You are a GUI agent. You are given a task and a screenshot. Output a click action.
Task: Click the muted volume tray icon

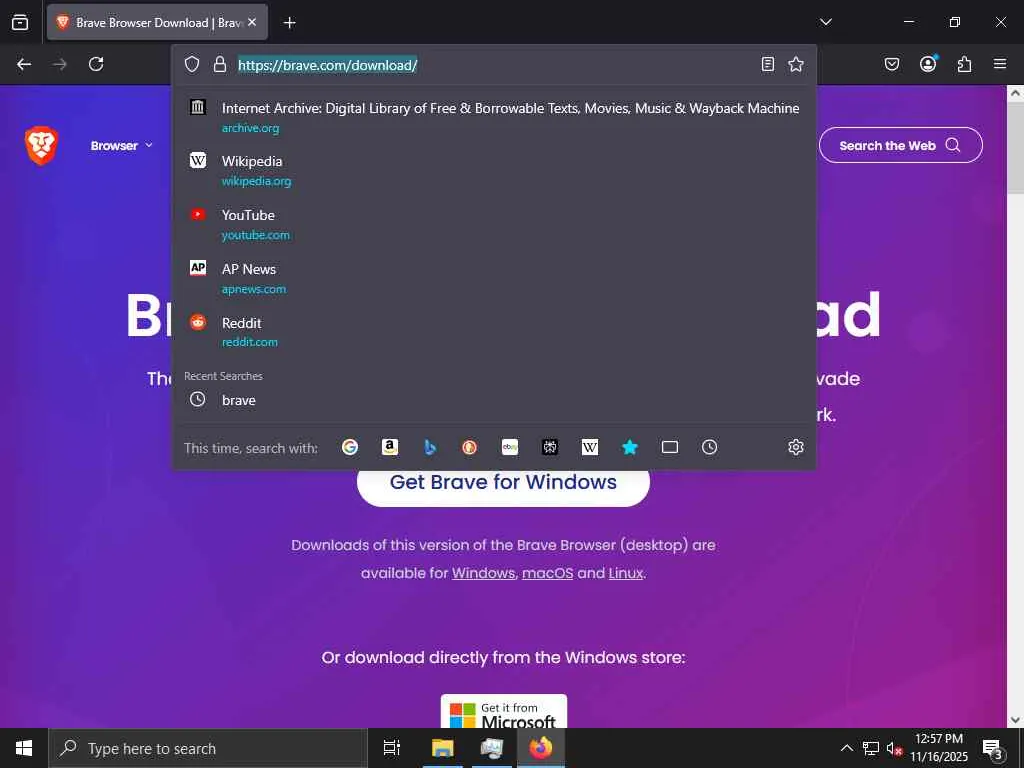click(894, 748)
